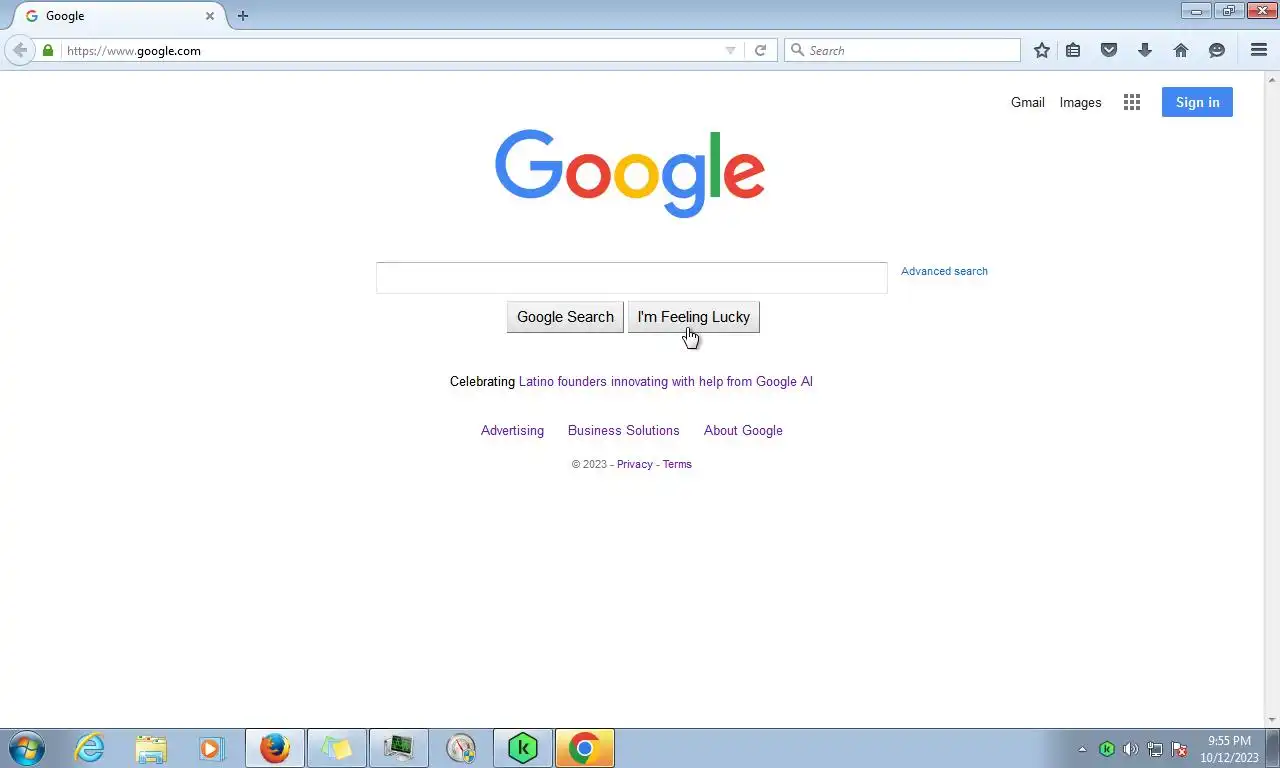Open the Hello chat smiley icon
Screen dimensions: 1280x768
(1217, 50)
